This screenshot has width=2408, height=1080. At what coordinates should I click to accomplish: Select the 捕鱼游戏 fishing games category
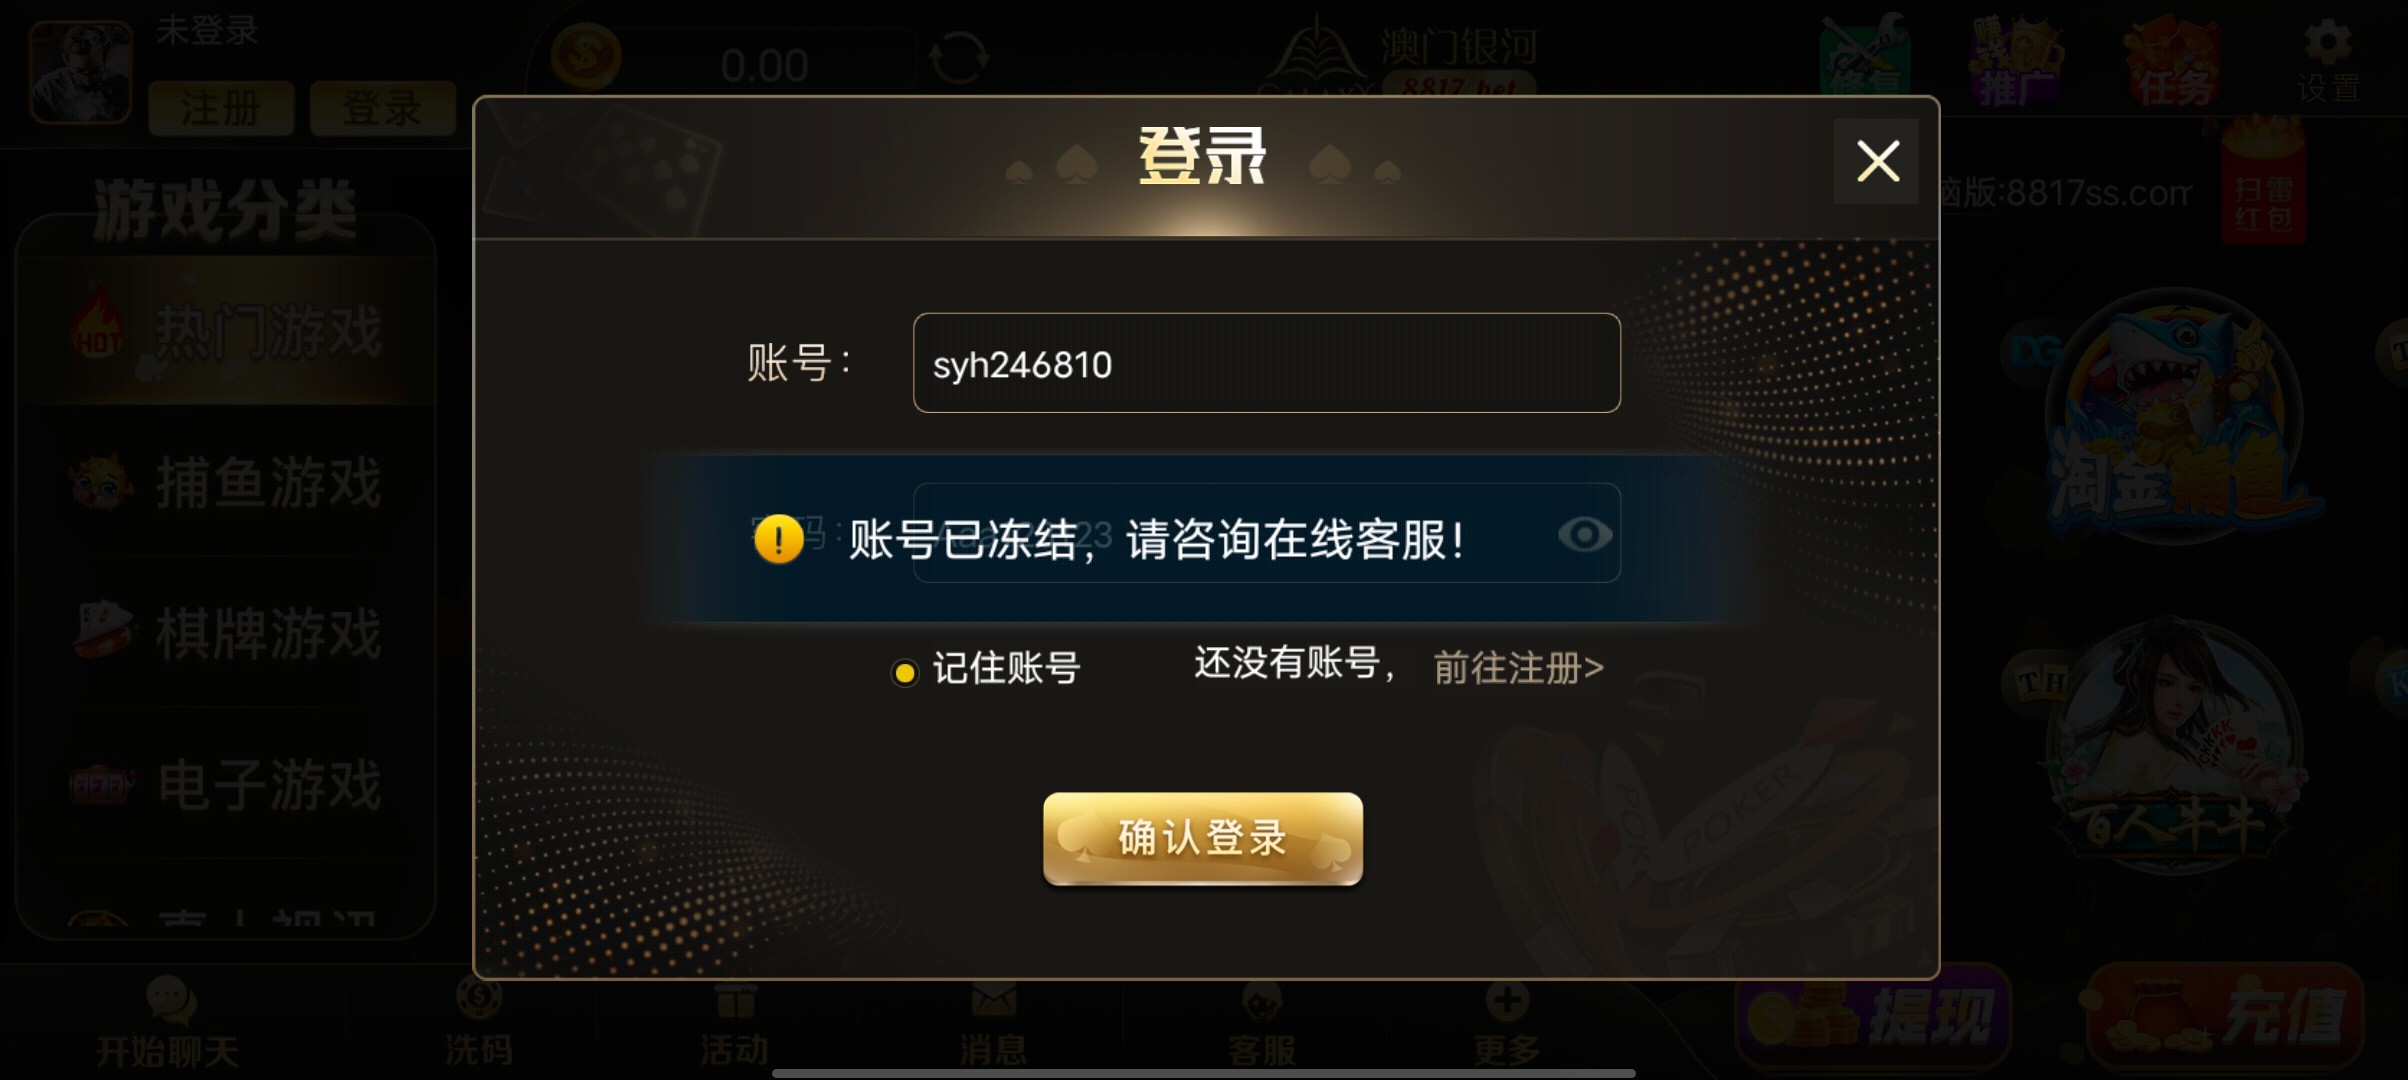click(226, 483)
